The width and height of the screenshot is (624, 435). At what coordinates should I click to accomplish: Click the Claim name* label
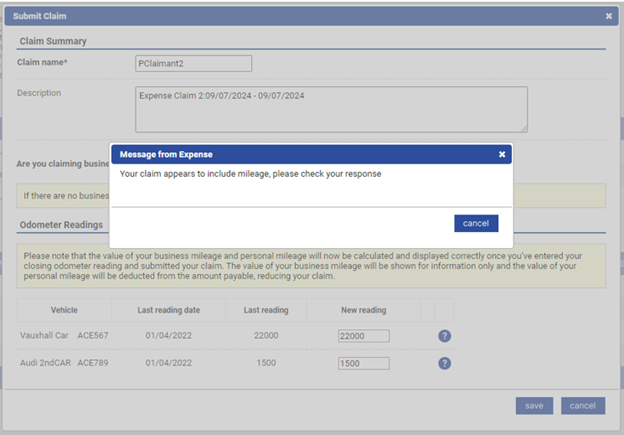[42, 62]
